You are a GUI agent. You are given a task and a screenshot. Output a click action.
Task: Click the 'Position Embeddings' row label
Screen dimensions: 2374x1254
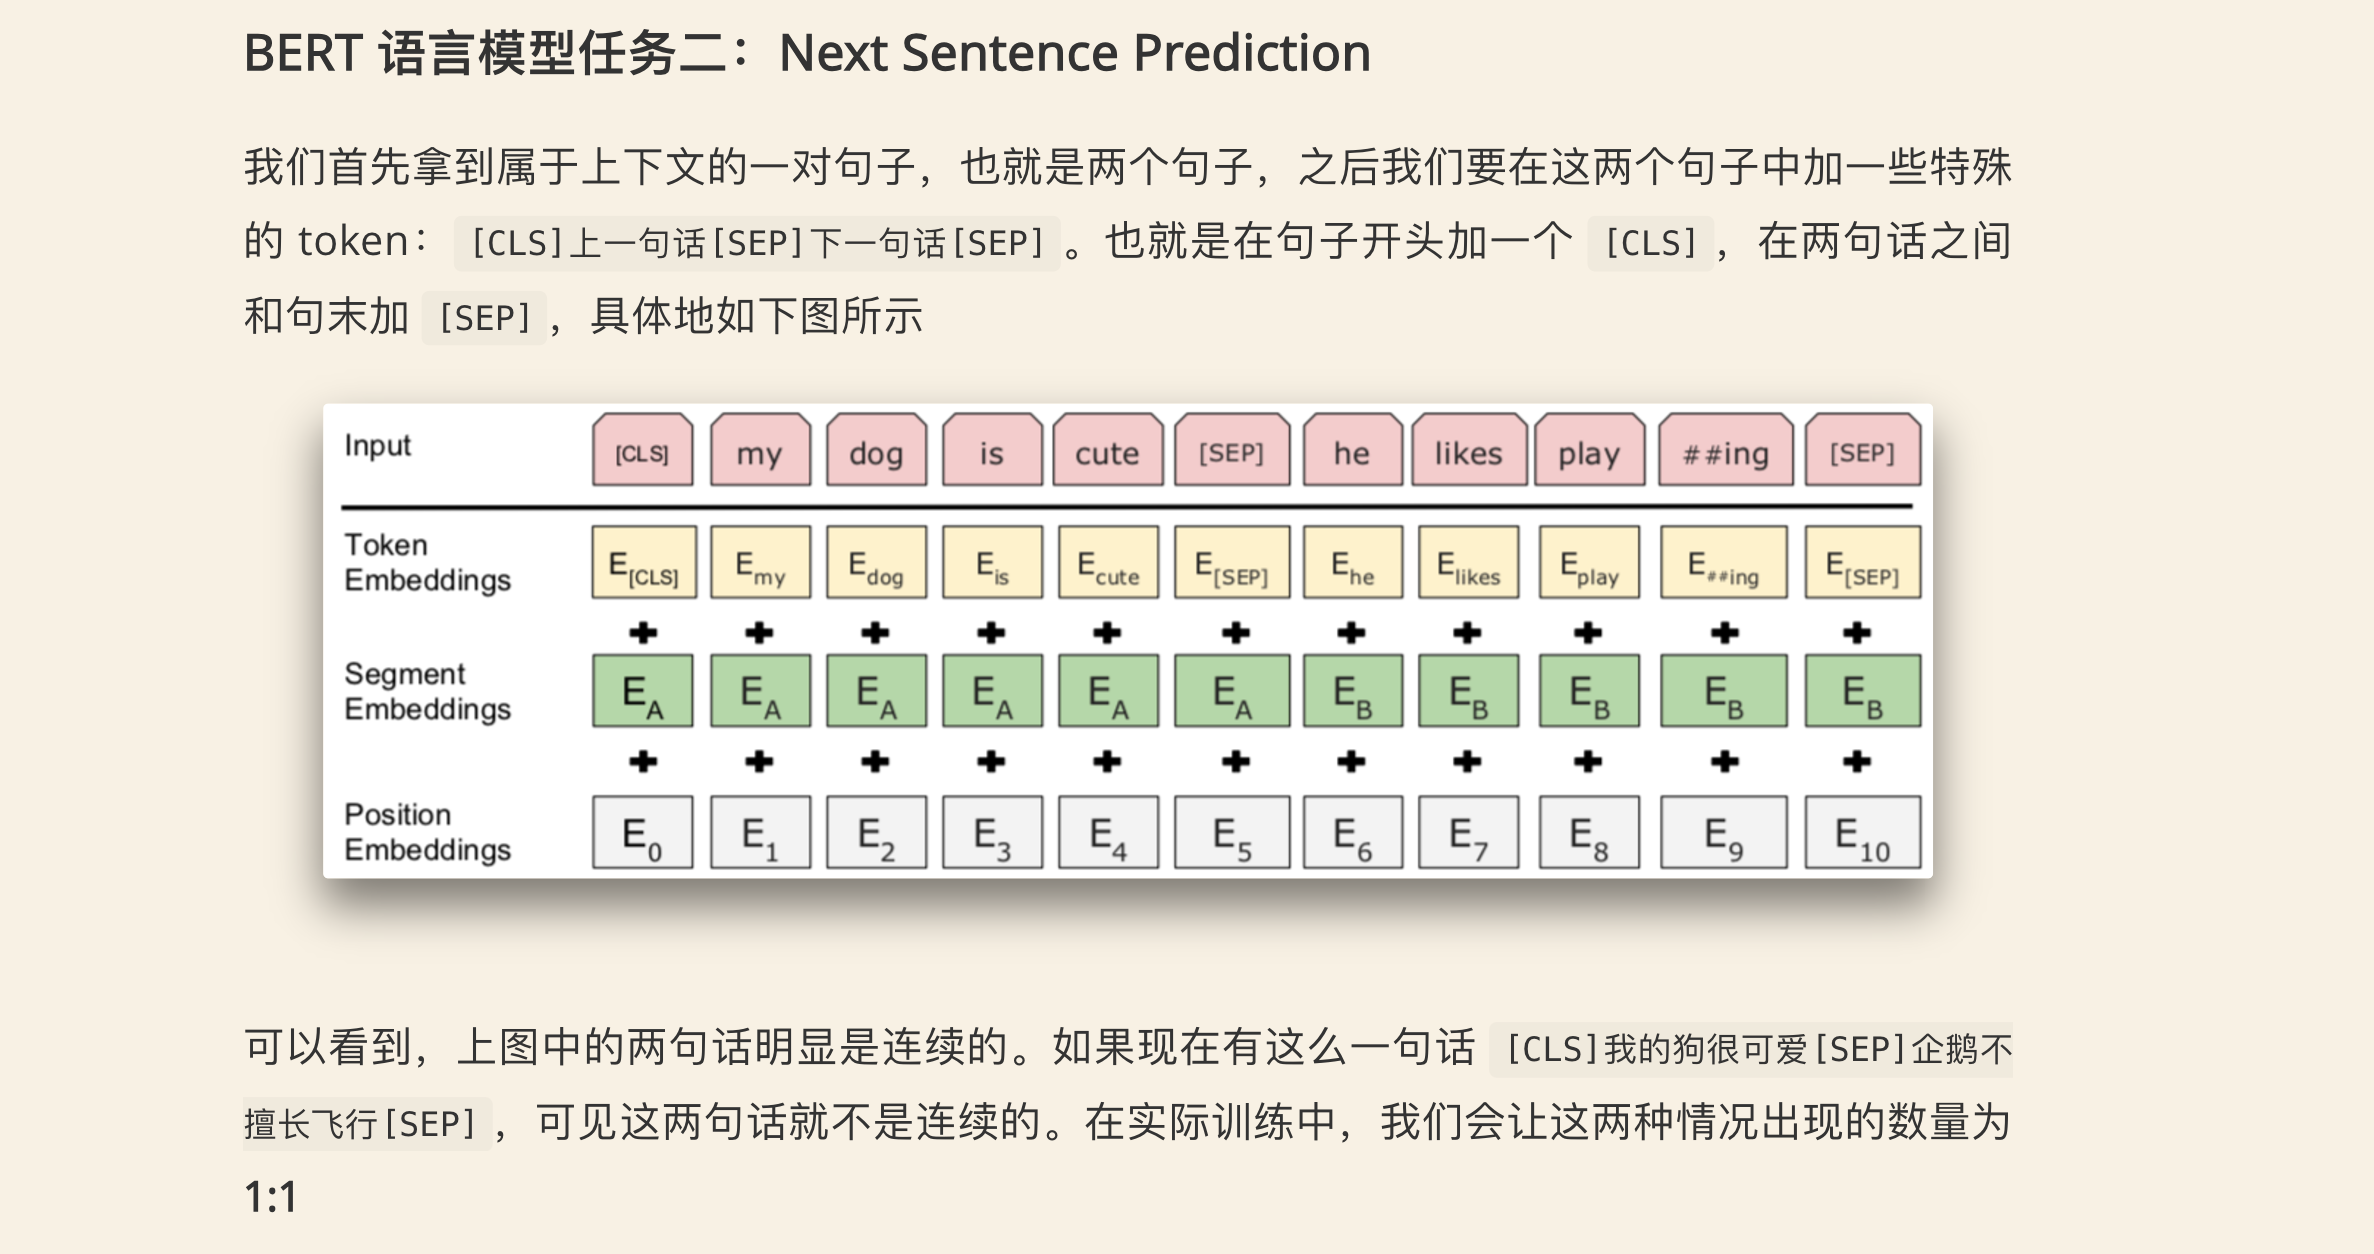427,832
